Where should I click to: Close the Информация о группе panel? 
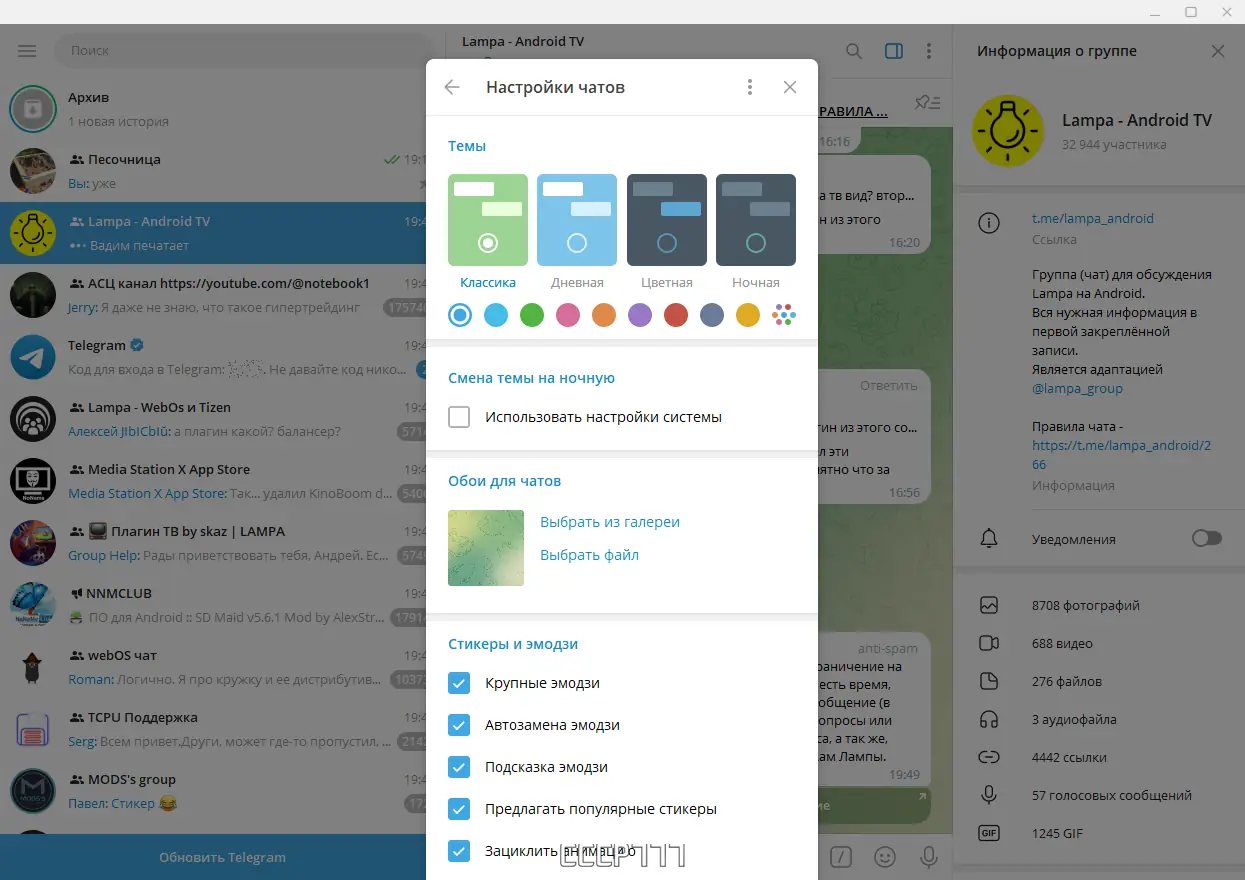click(x=1218, y=51)
